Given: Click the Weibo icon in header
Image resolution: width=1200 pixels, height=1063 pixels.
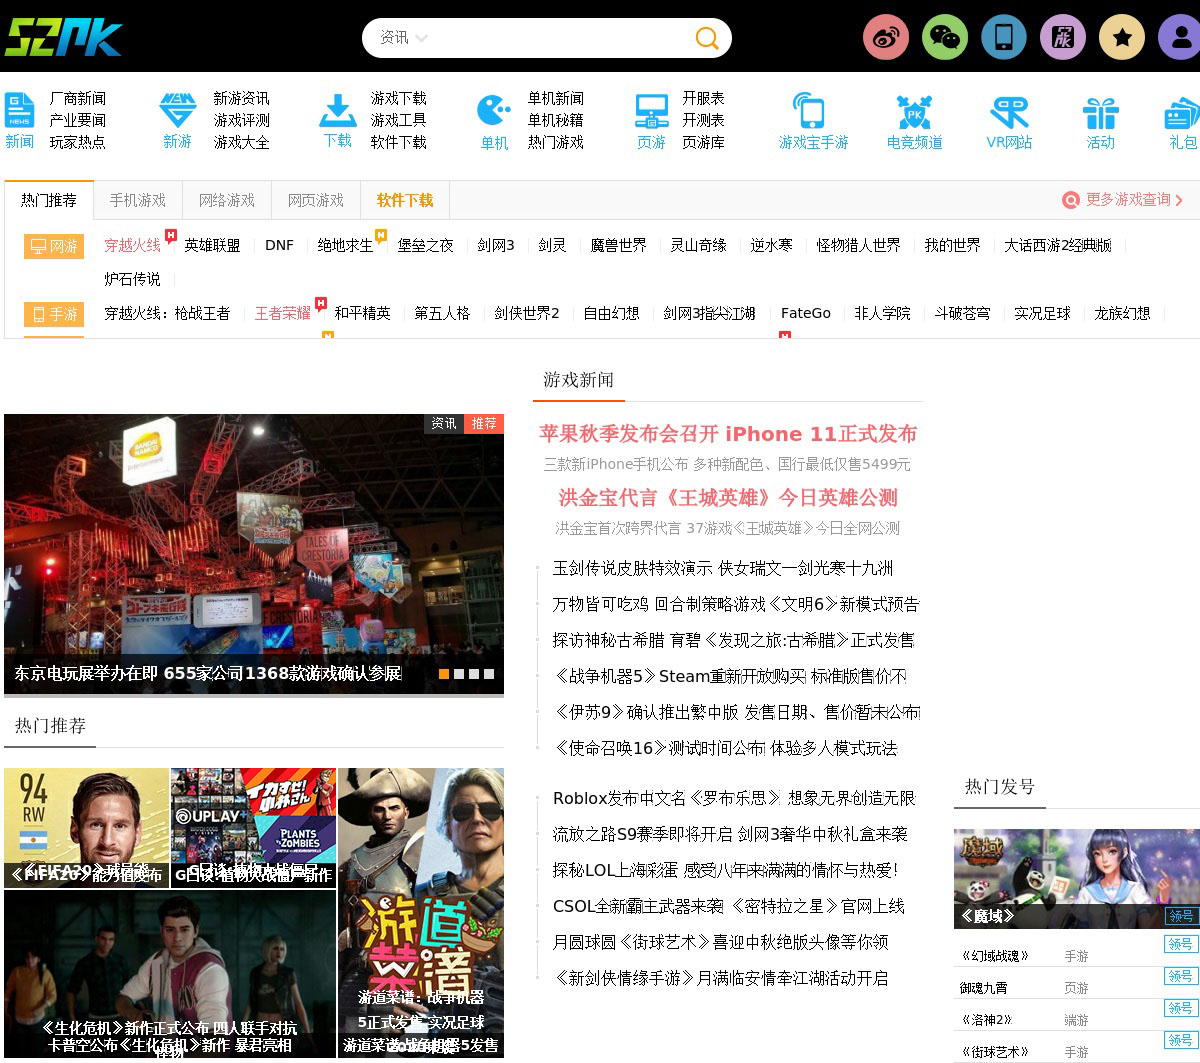Looking at the screenshot, I should pos(886,38).
